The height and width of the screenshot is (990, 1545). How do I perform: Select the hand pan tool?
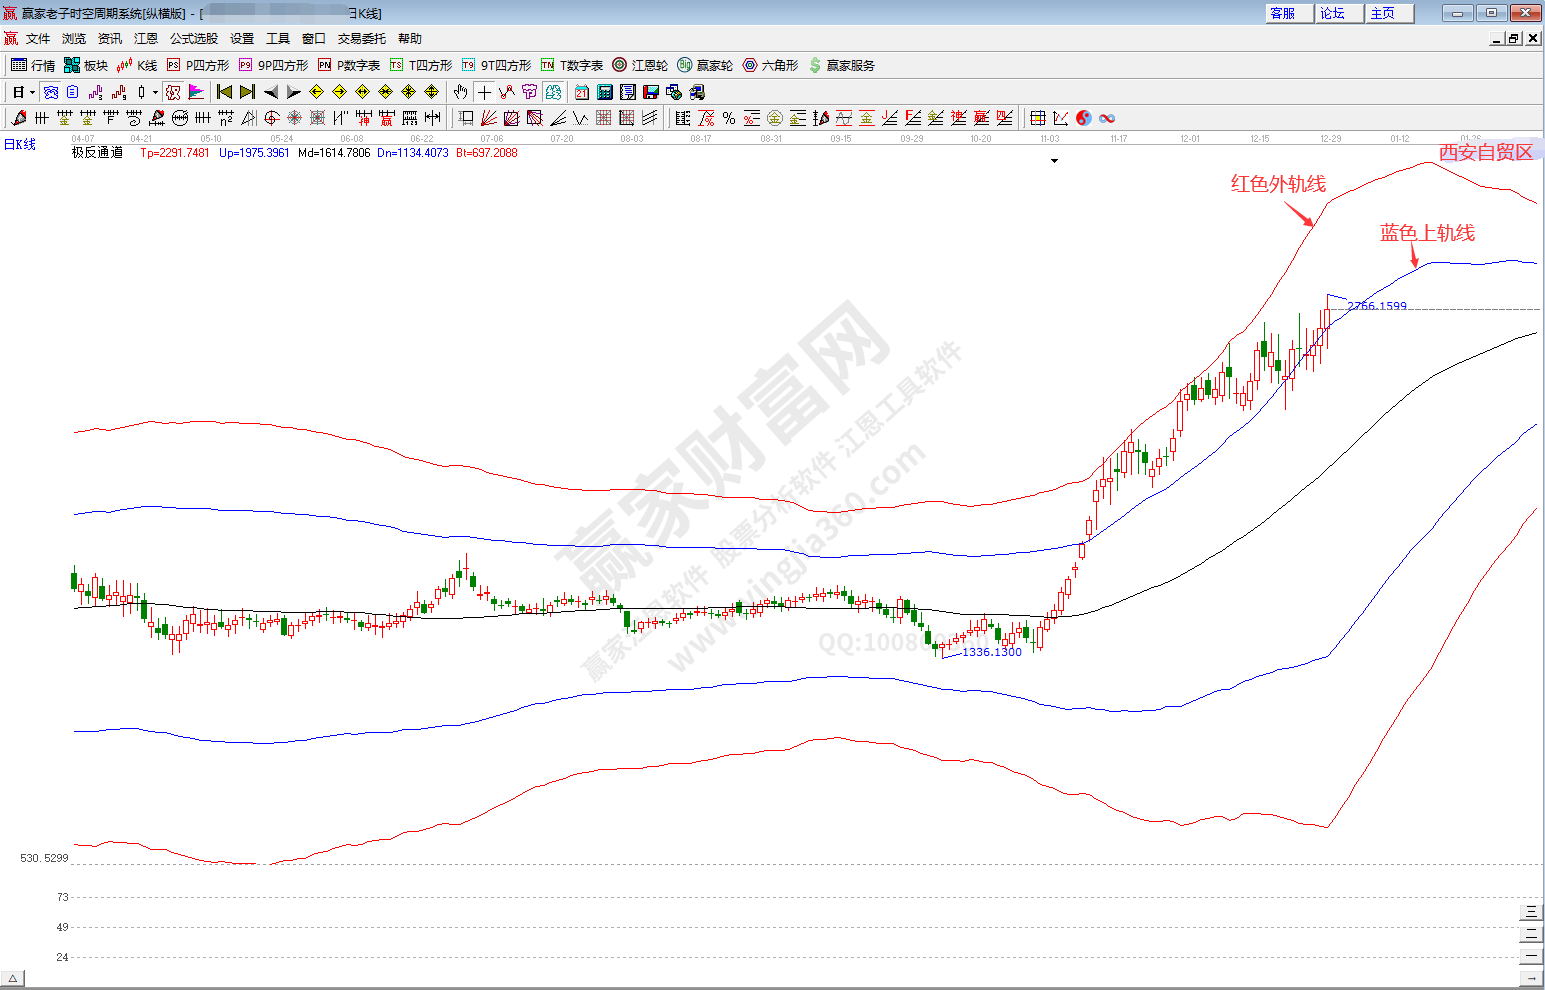pos(460,92)
